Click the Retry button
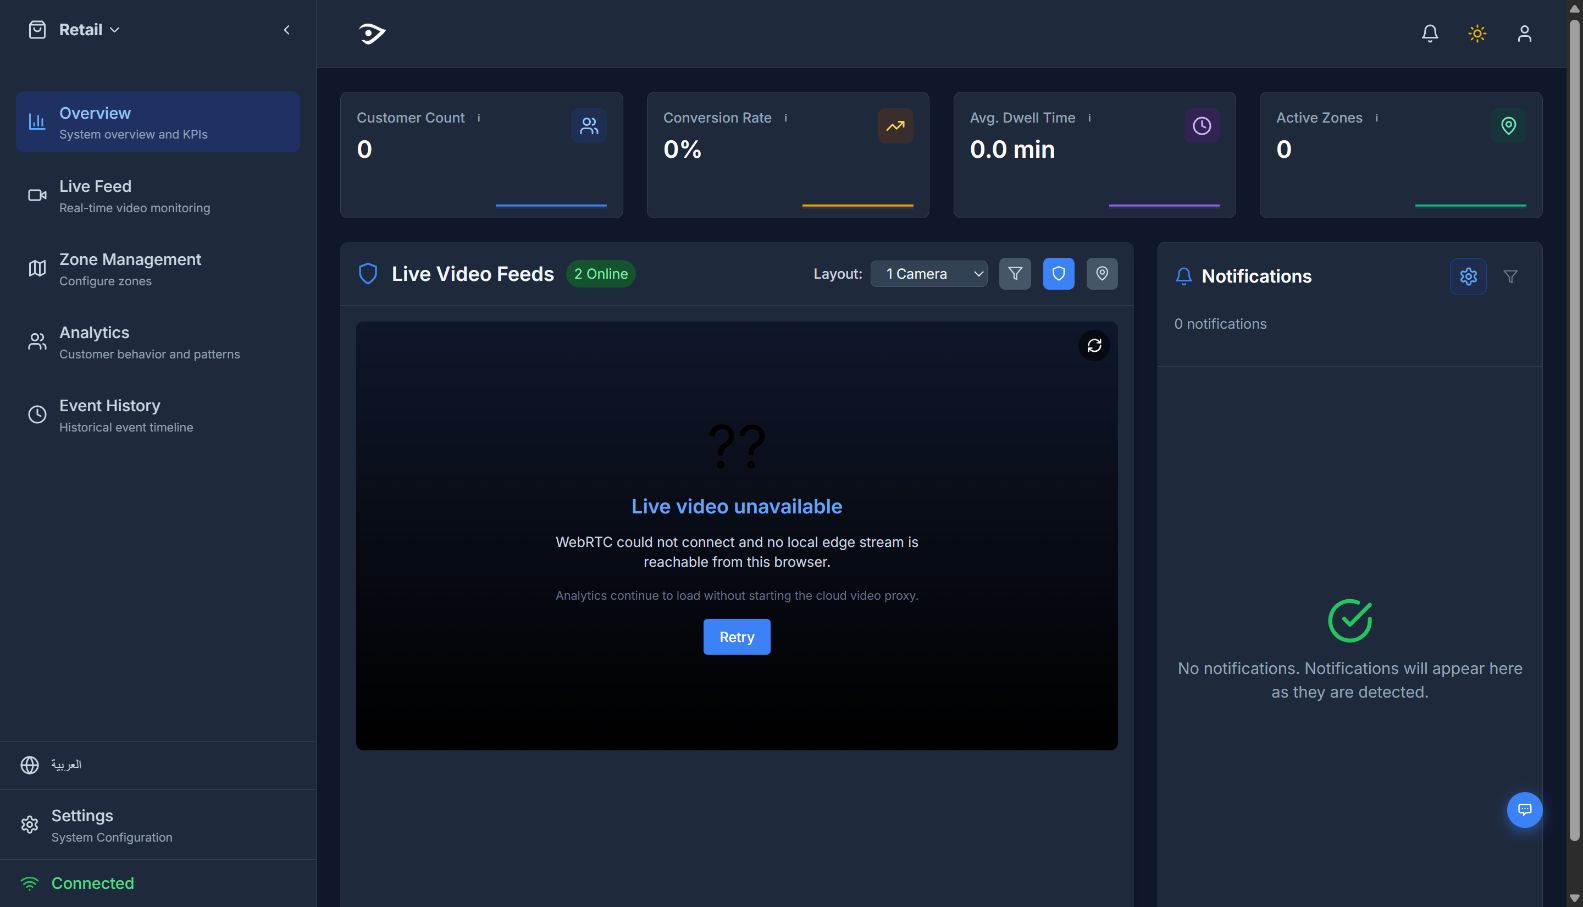Viewport: 1583px width, 907px height. [737, 637]
